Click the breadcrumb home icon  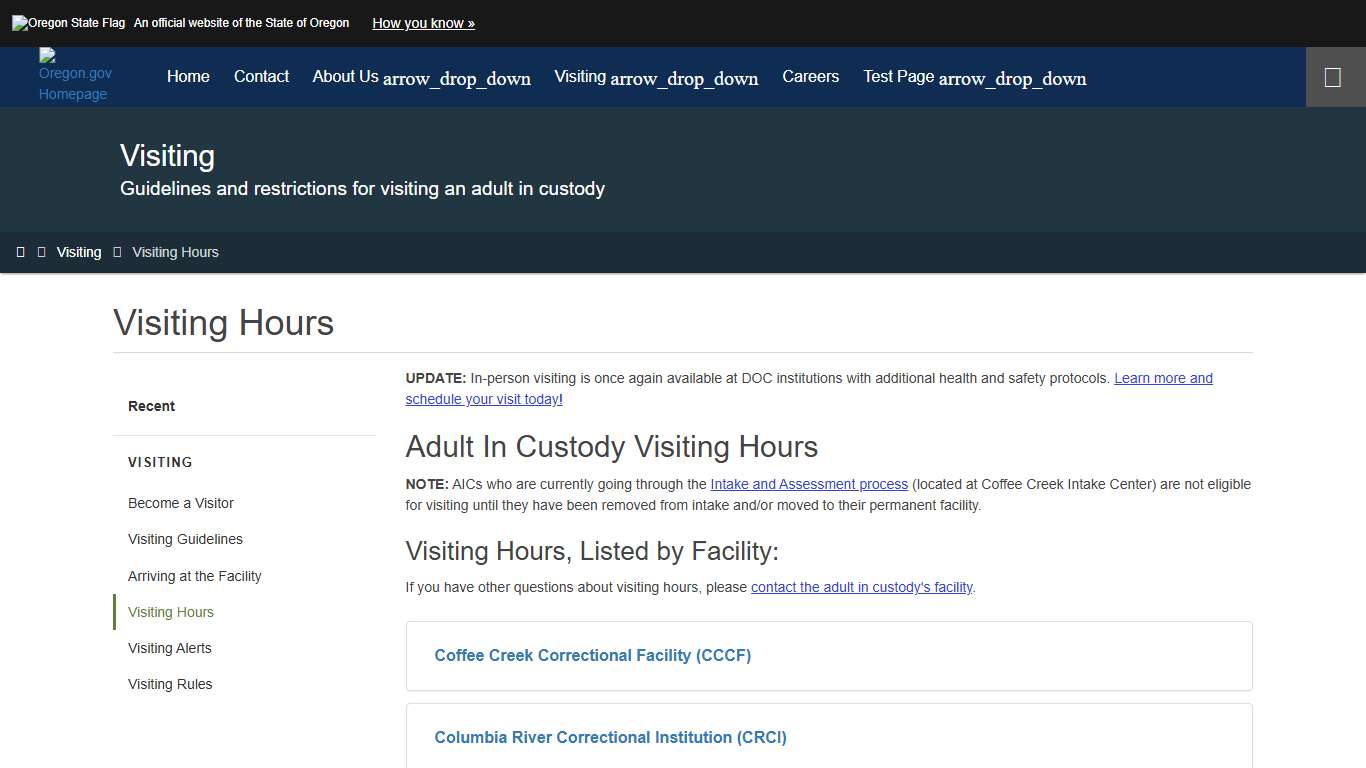pyautogui.click(x=21, y=251)
